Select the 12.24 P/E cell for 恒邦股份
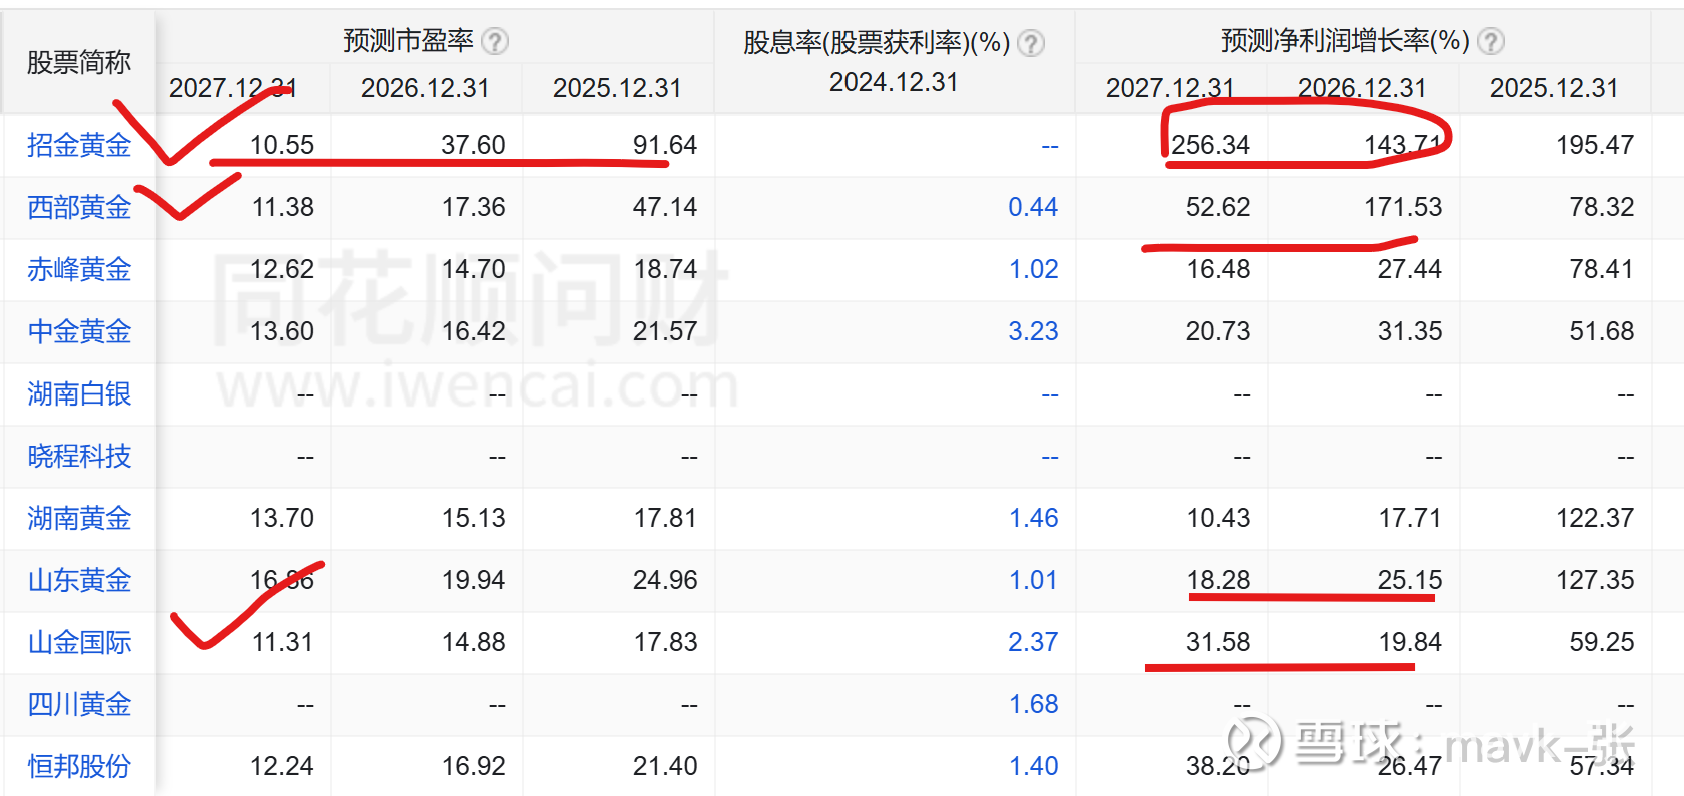 282,766
